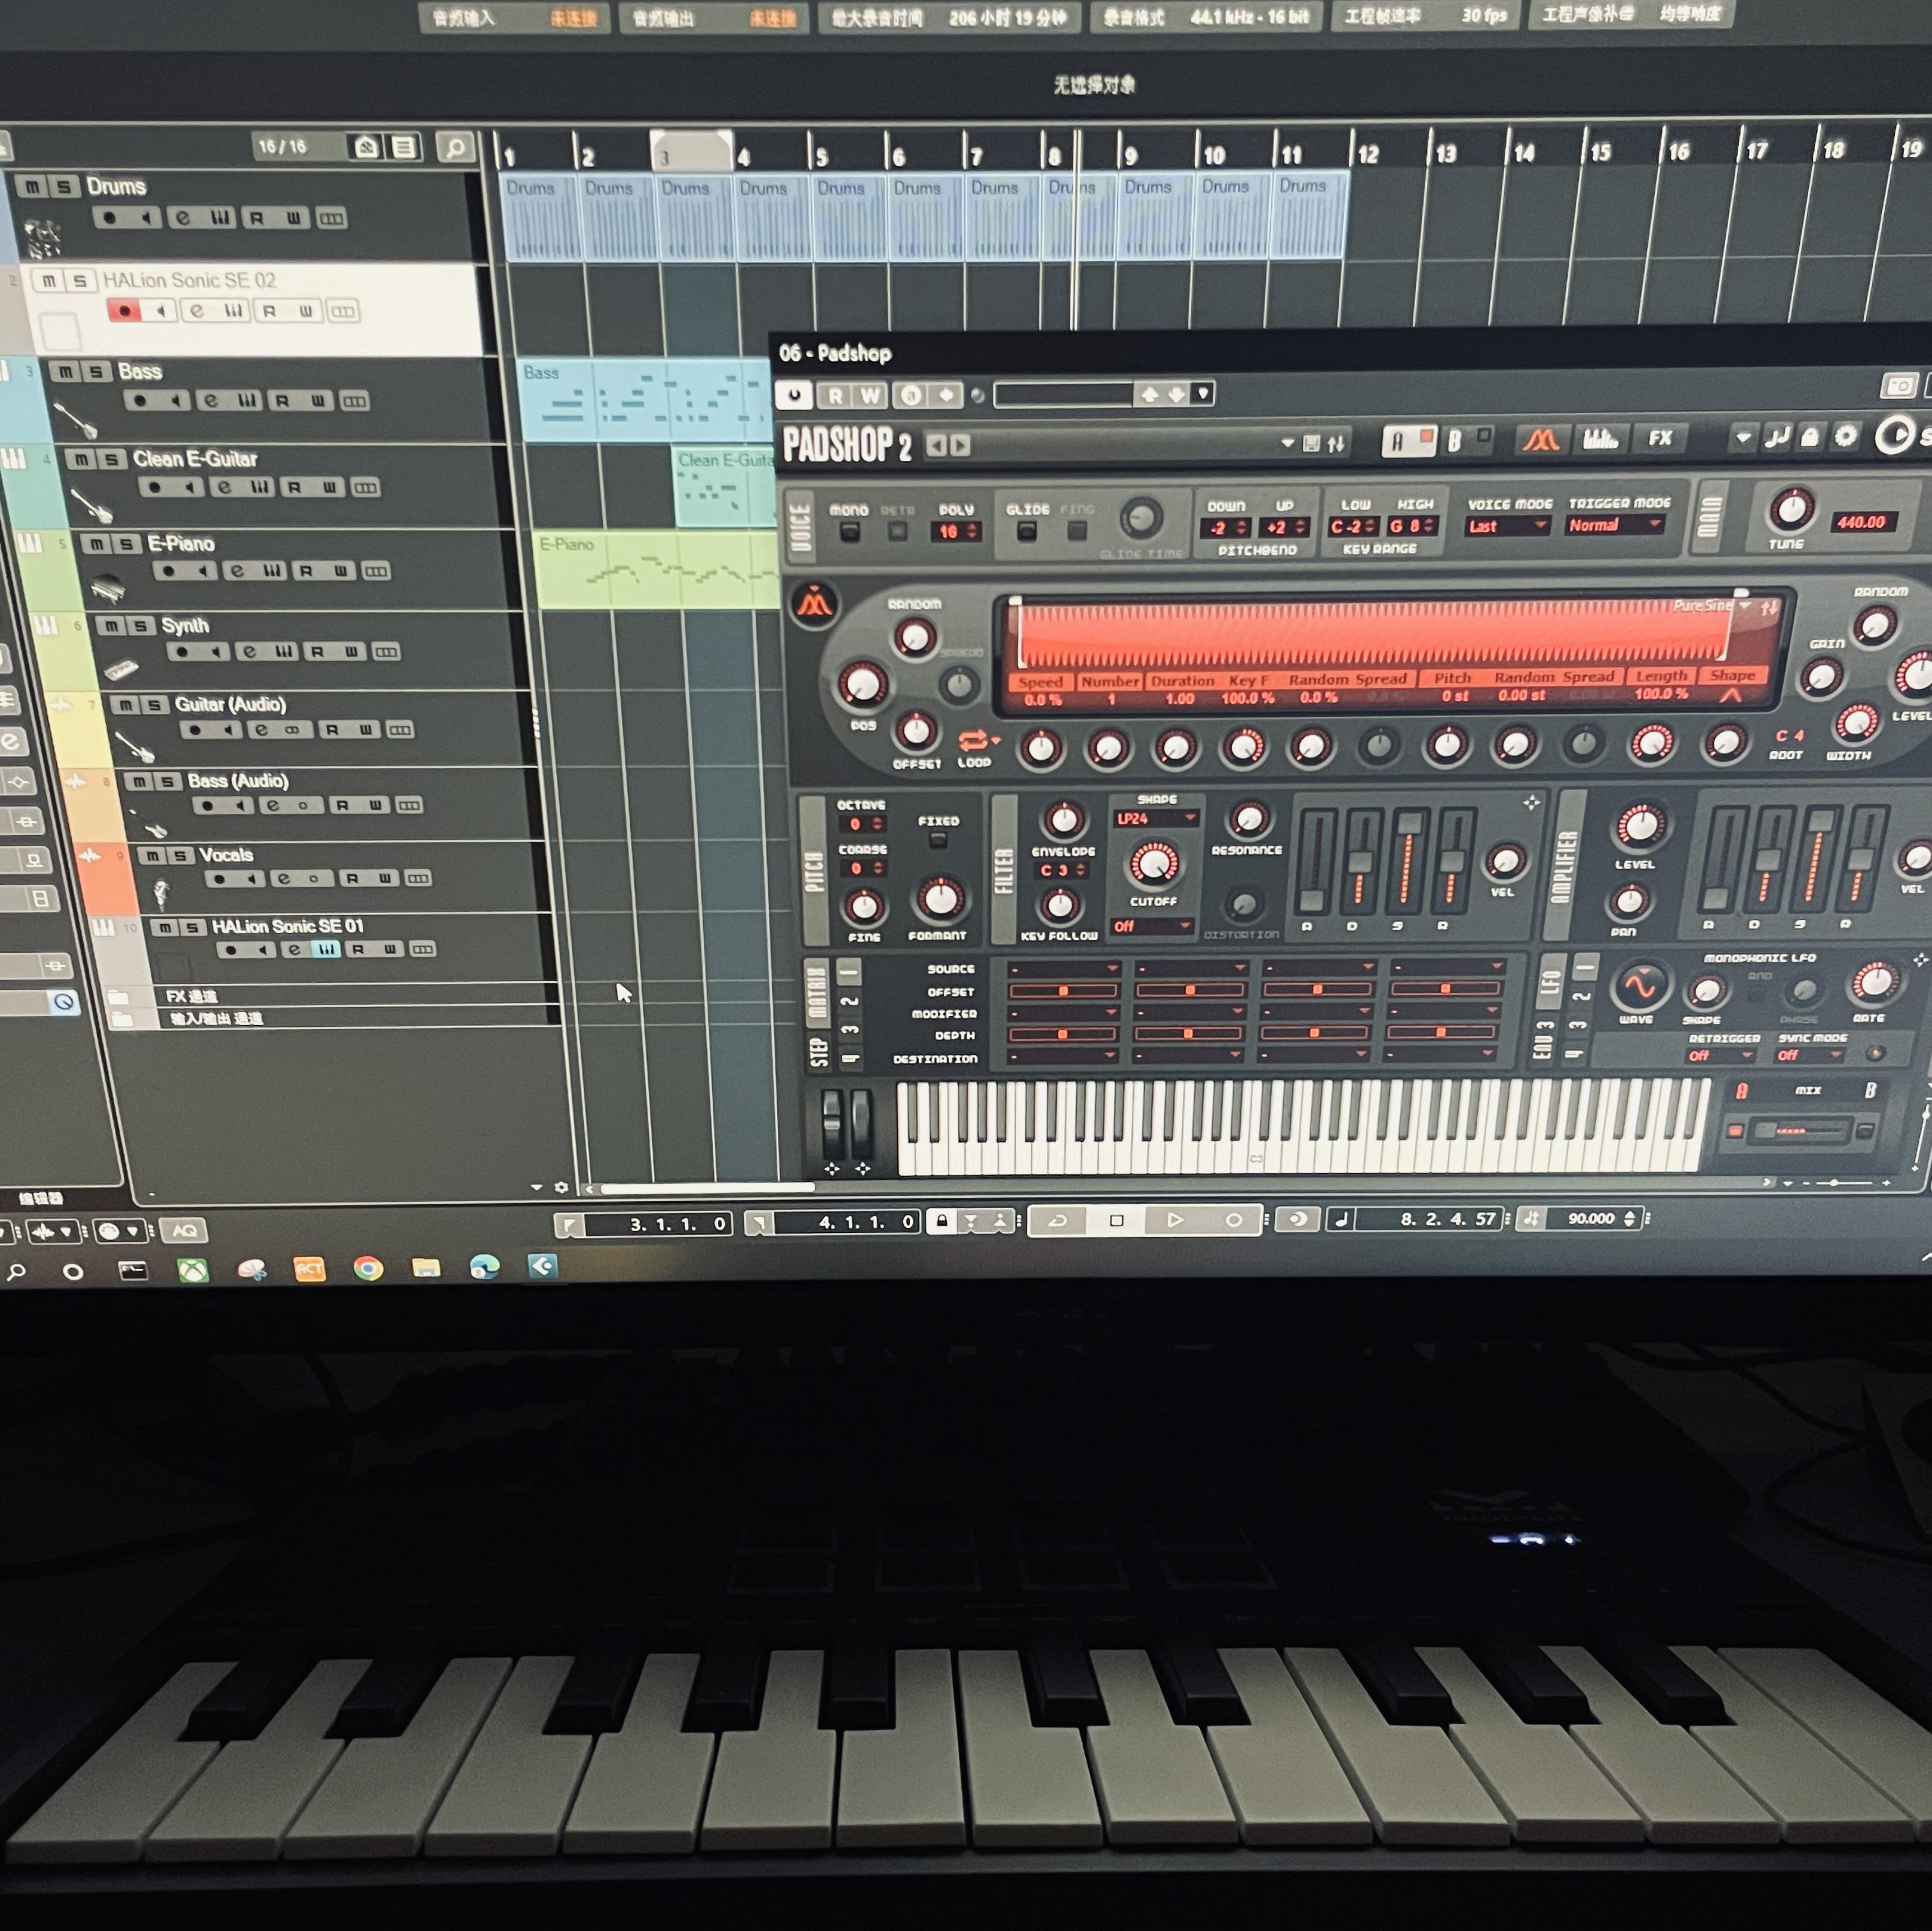
Task: Load next Padshop preset arrow
Action: coord(960,445)
